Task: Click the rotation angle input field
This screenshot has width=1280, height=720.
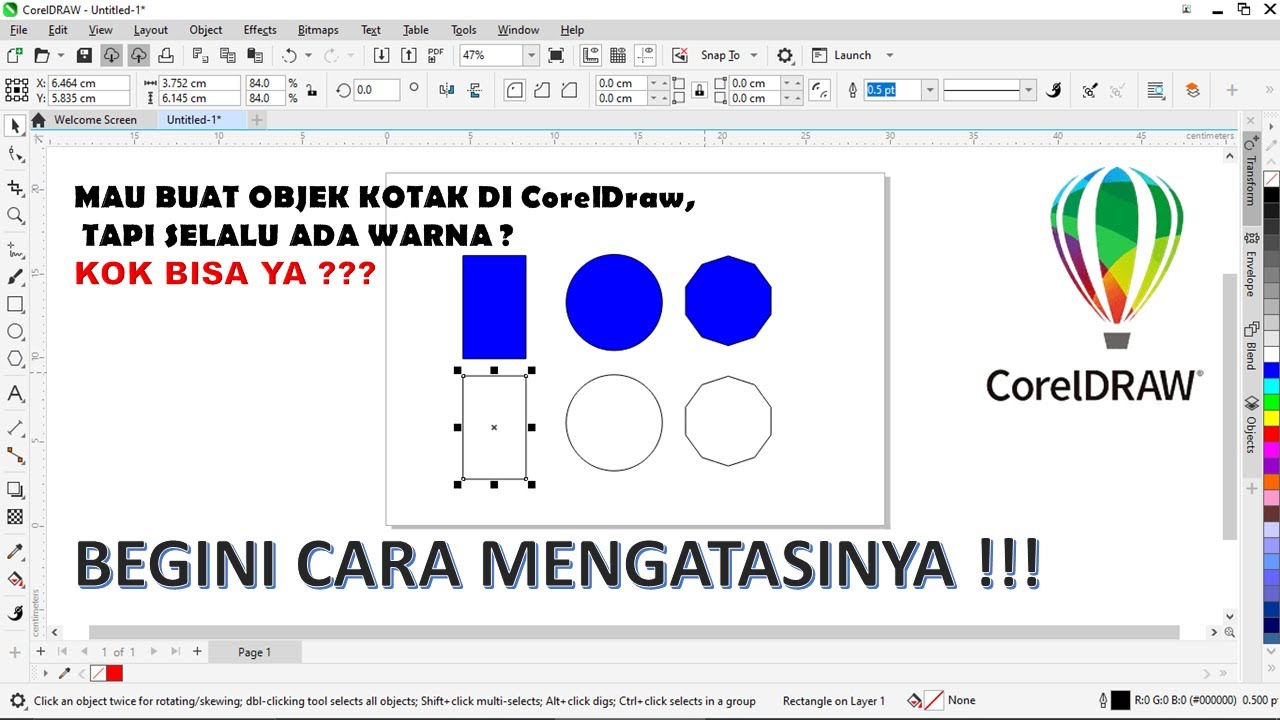Action: (x=377, y=90)
